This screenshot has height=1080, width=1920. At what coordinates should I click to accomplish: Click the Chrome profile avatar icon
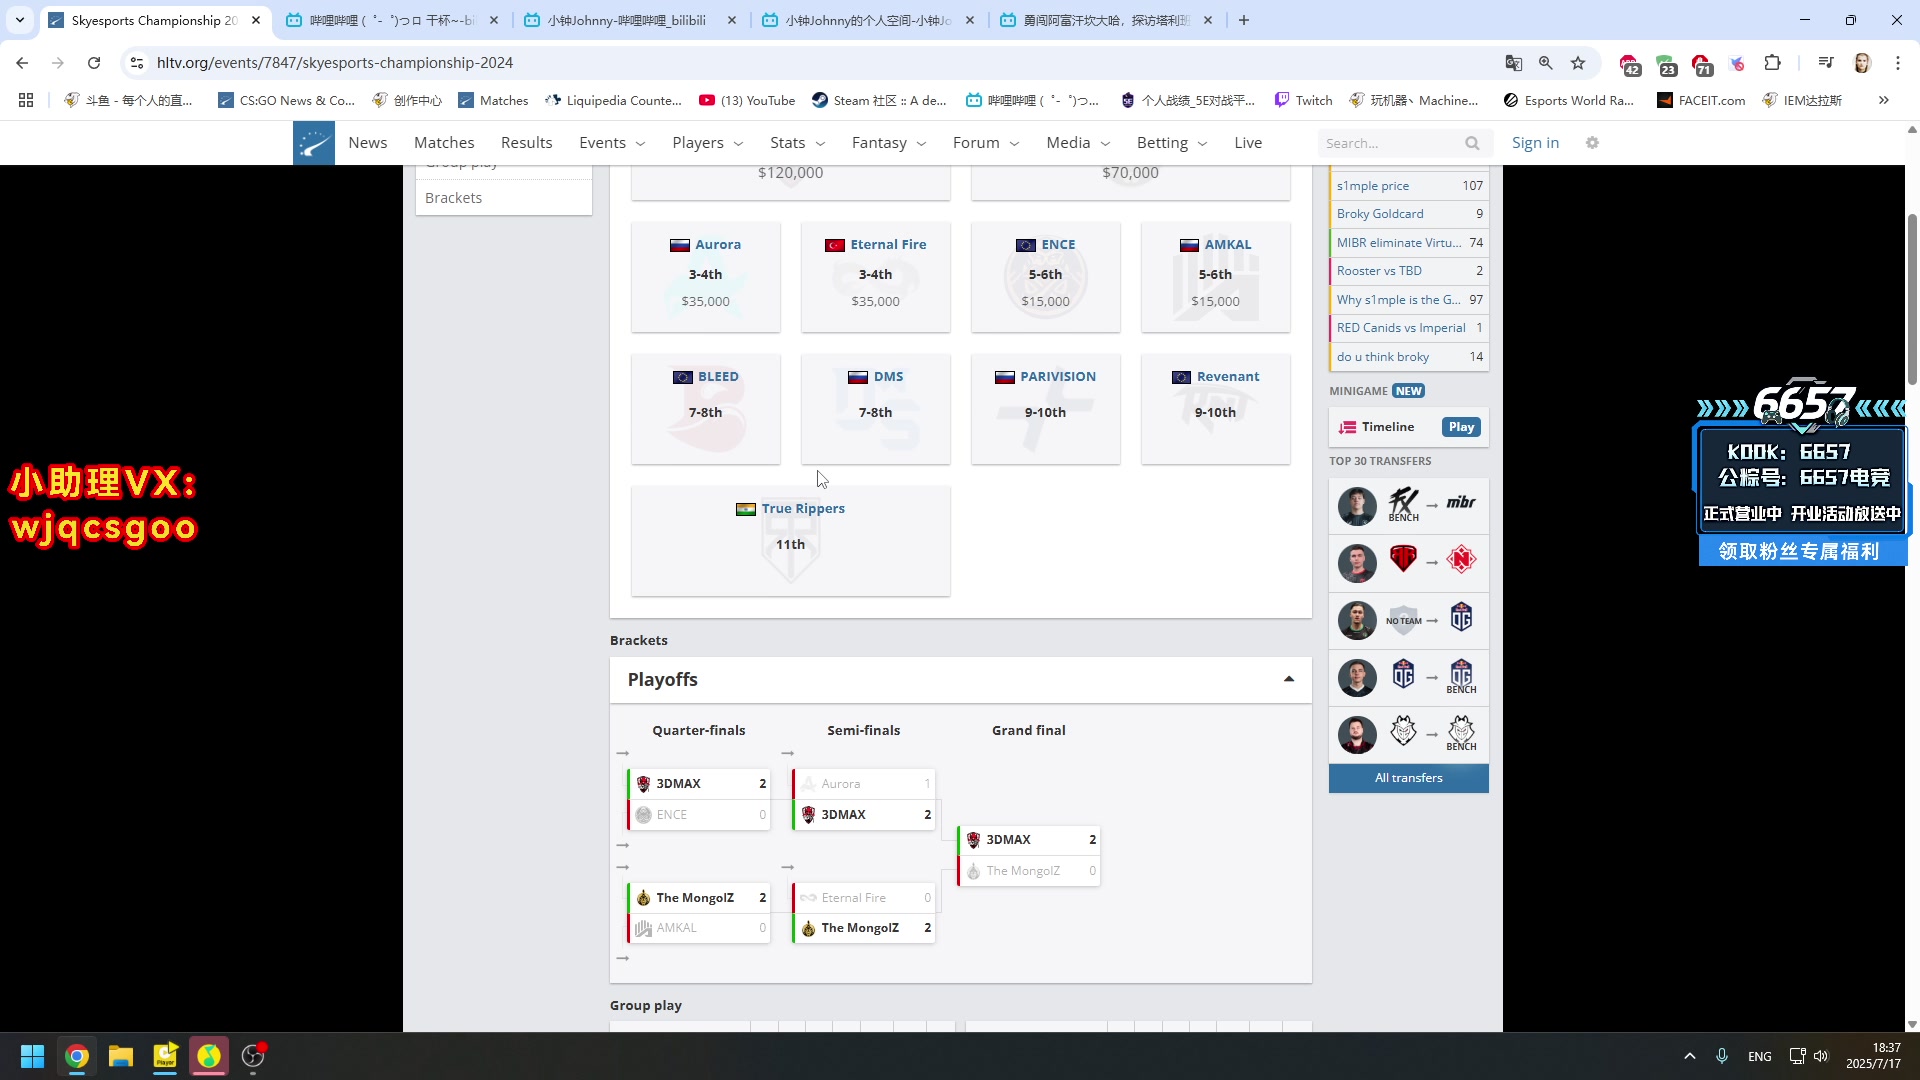coord(1862,63)
